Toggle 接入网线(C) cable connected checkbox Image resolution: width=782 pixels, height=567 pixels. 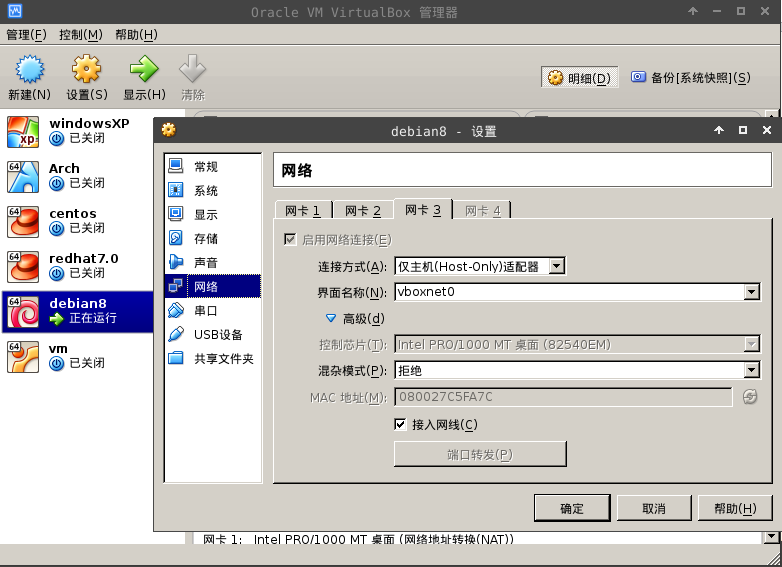tap(400, 424)
